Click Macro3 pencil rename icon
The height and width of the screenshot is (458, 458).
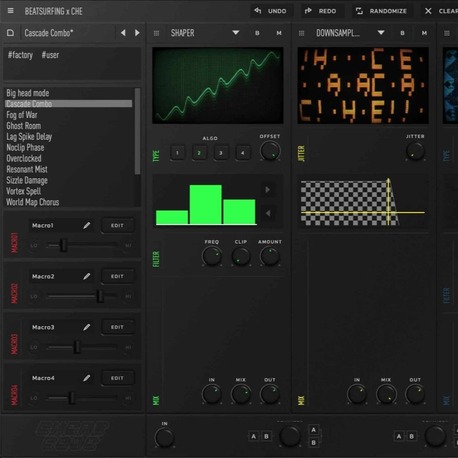pyautogui.click(x=87, y=327)
